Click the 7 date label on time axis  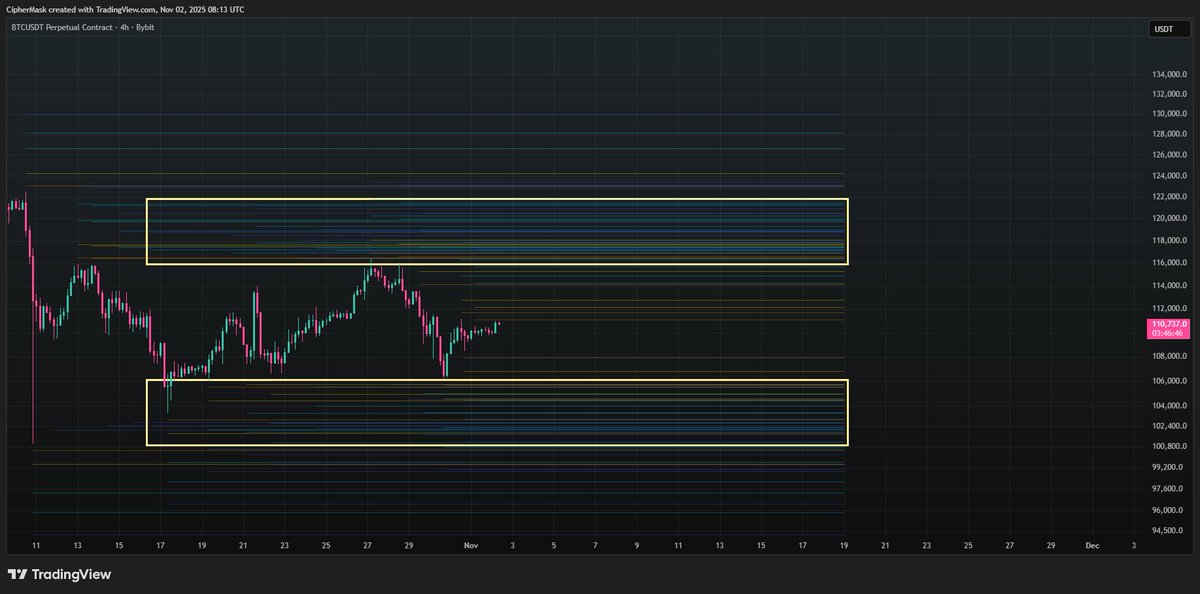pos(595,546)
